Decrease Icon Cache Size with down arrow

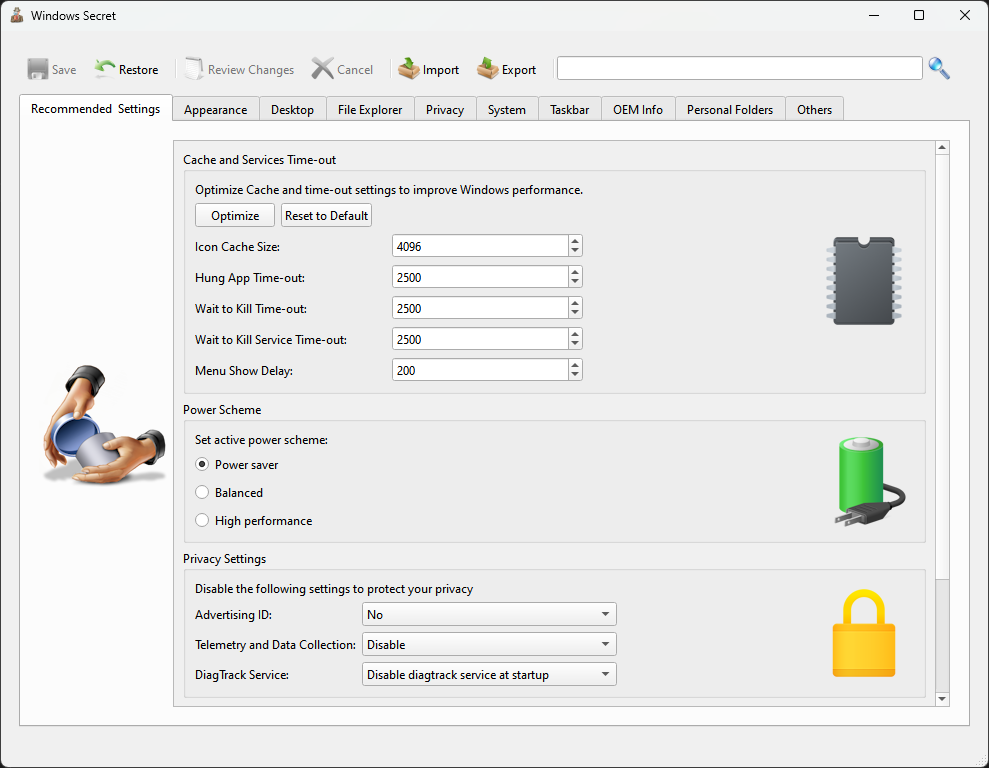pos(575,251)
